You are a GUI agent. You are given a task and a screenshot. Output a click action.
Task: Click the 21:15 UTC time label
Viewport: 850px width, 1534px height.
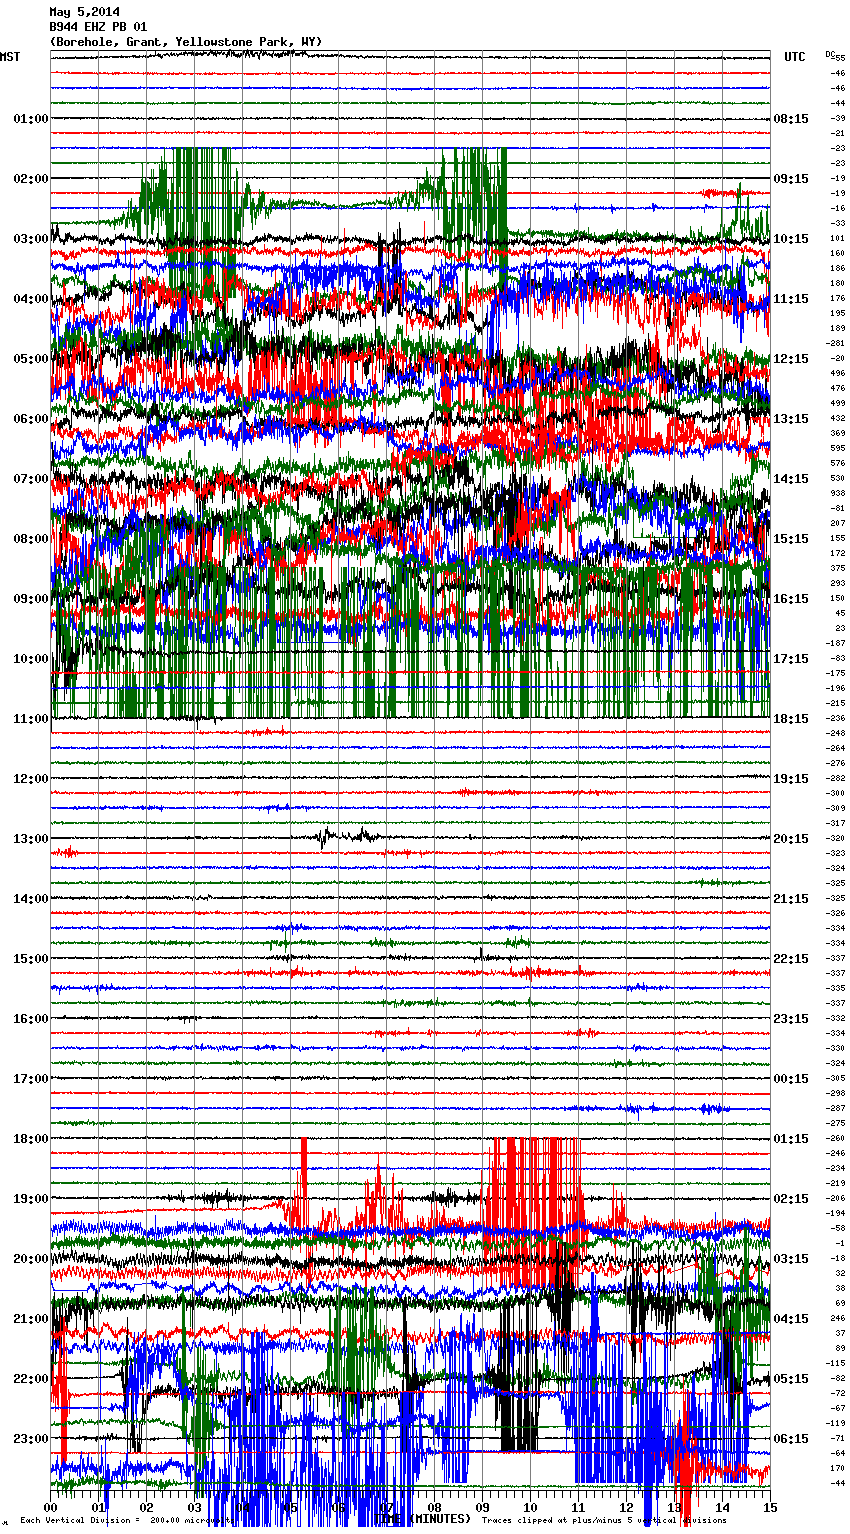(x=791, y=898)
